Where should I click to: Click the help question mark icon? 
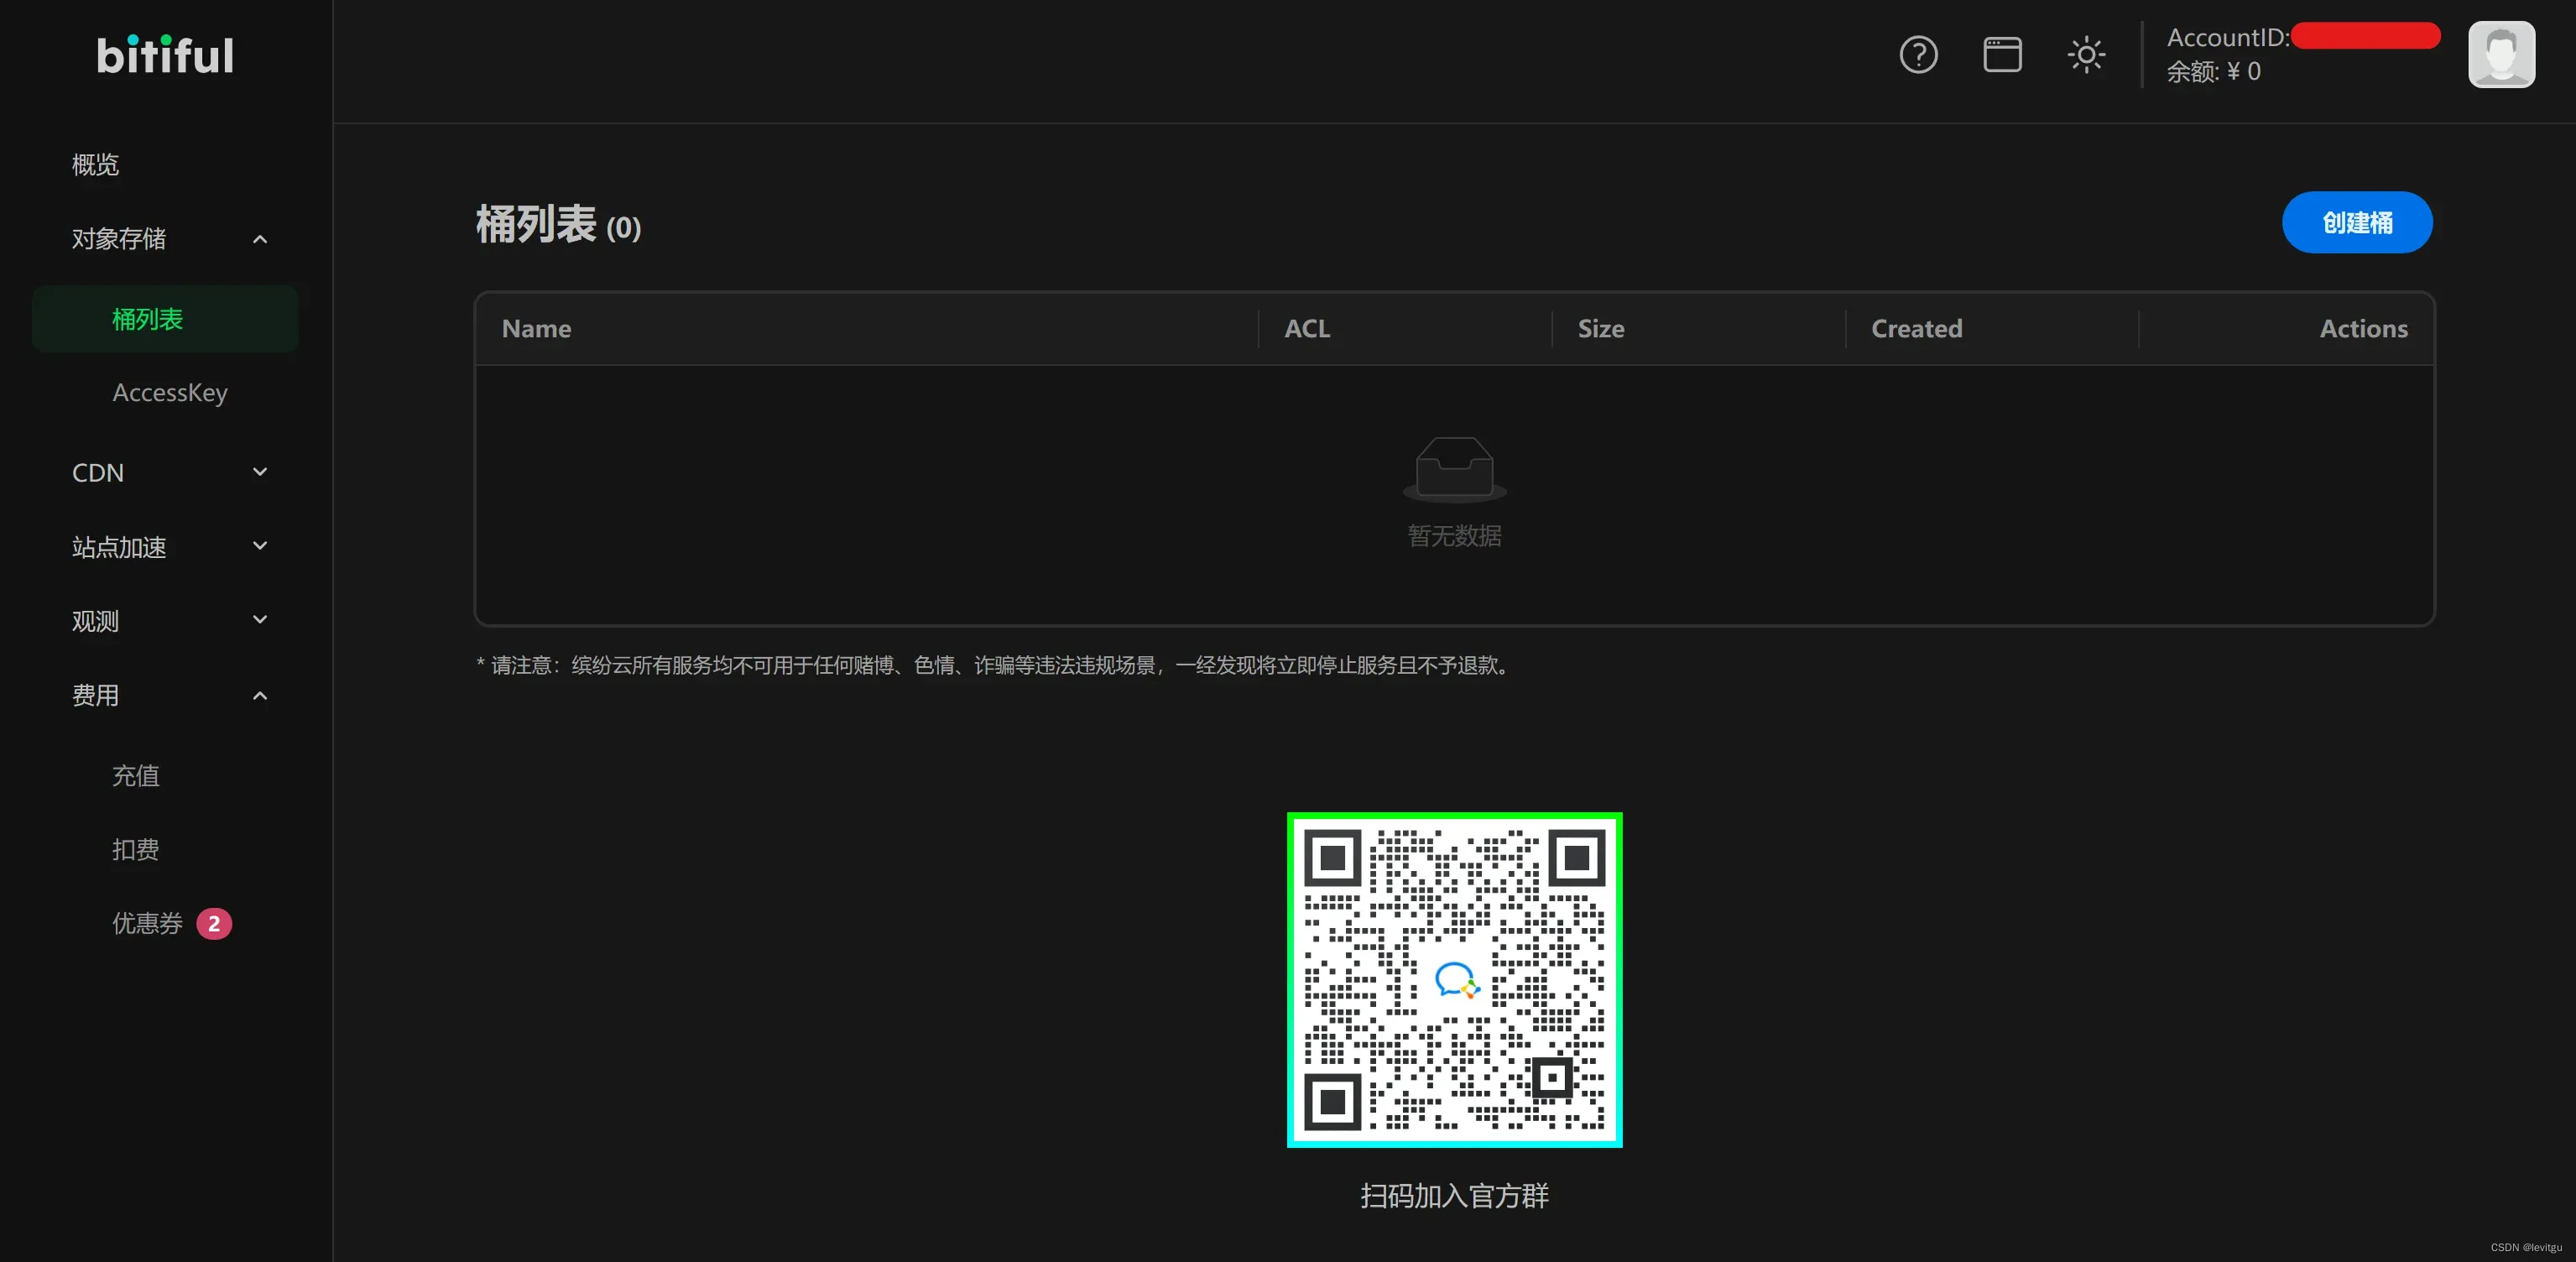click(1918, 54)
